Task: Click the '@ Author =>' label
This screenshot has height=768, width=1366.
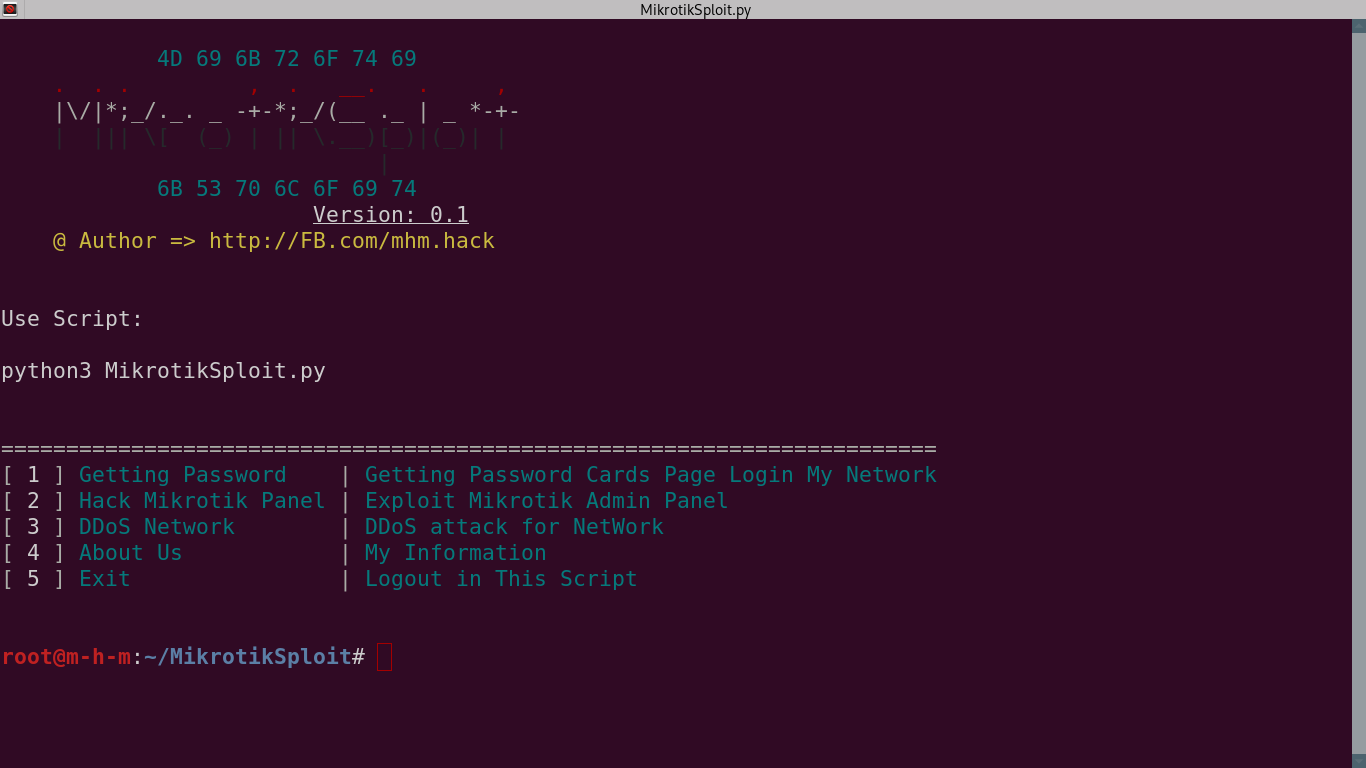Action: click(124, 241)
